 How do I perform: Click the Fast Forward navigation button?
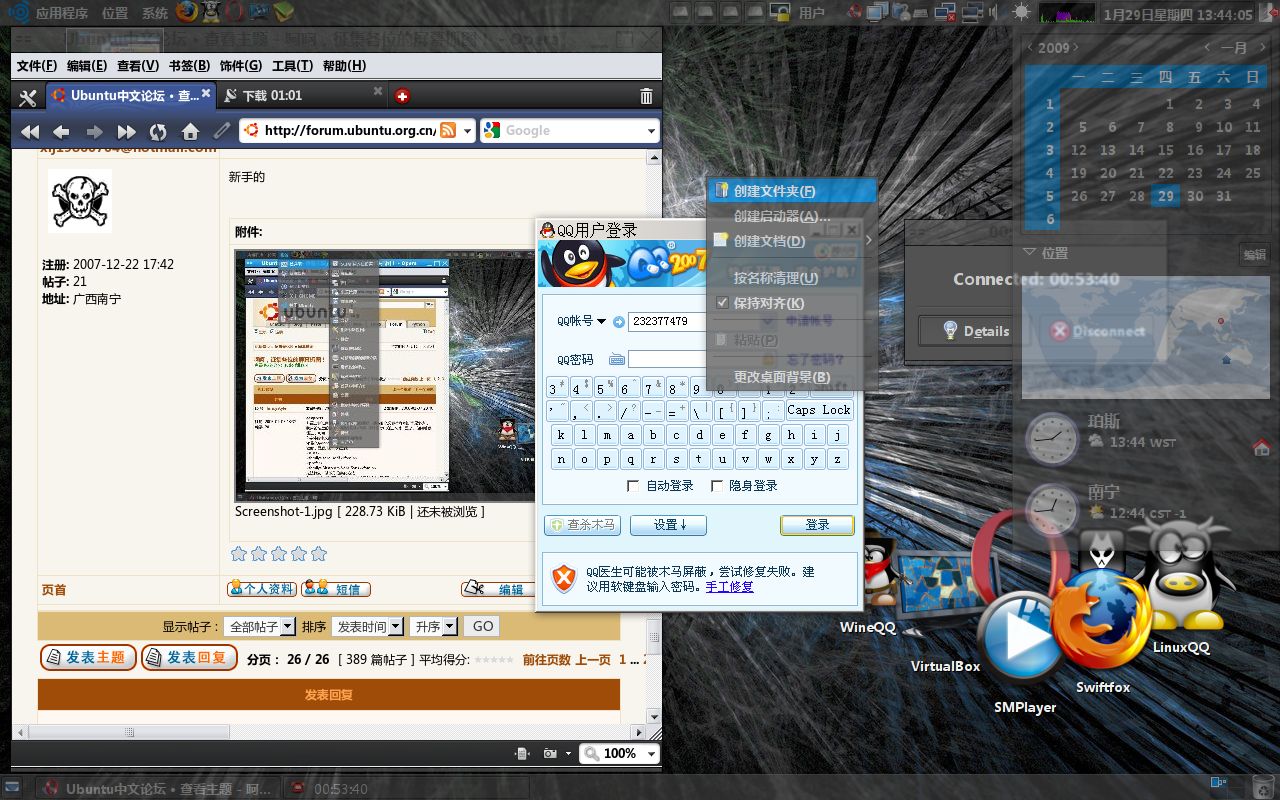tap(126, 132)
